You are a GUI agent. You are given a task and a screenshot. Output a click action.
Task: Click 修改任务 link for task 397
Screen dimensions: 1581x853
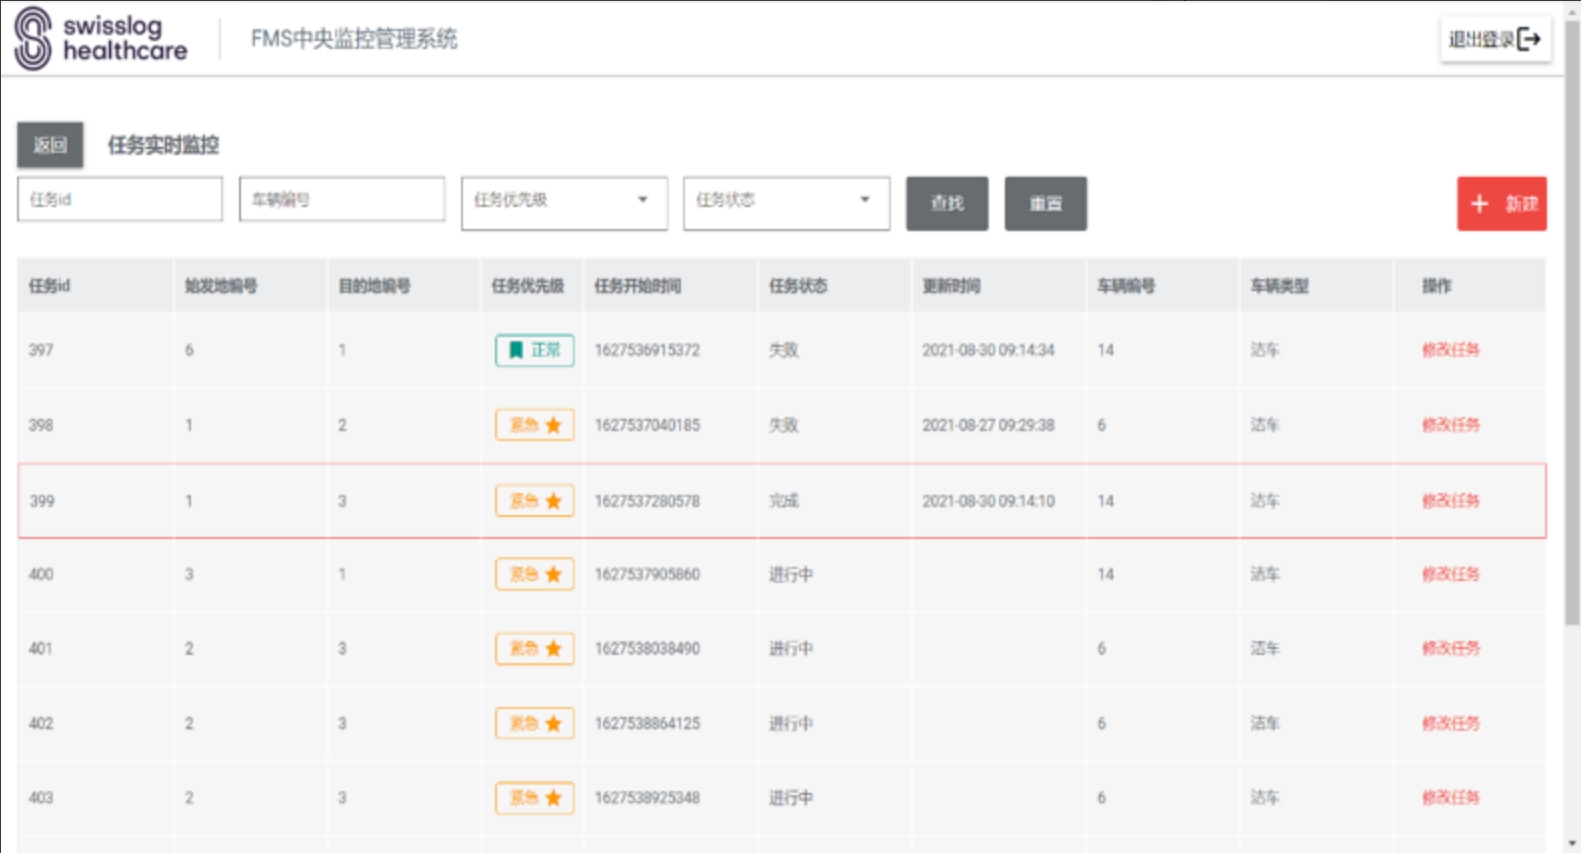1450,350
